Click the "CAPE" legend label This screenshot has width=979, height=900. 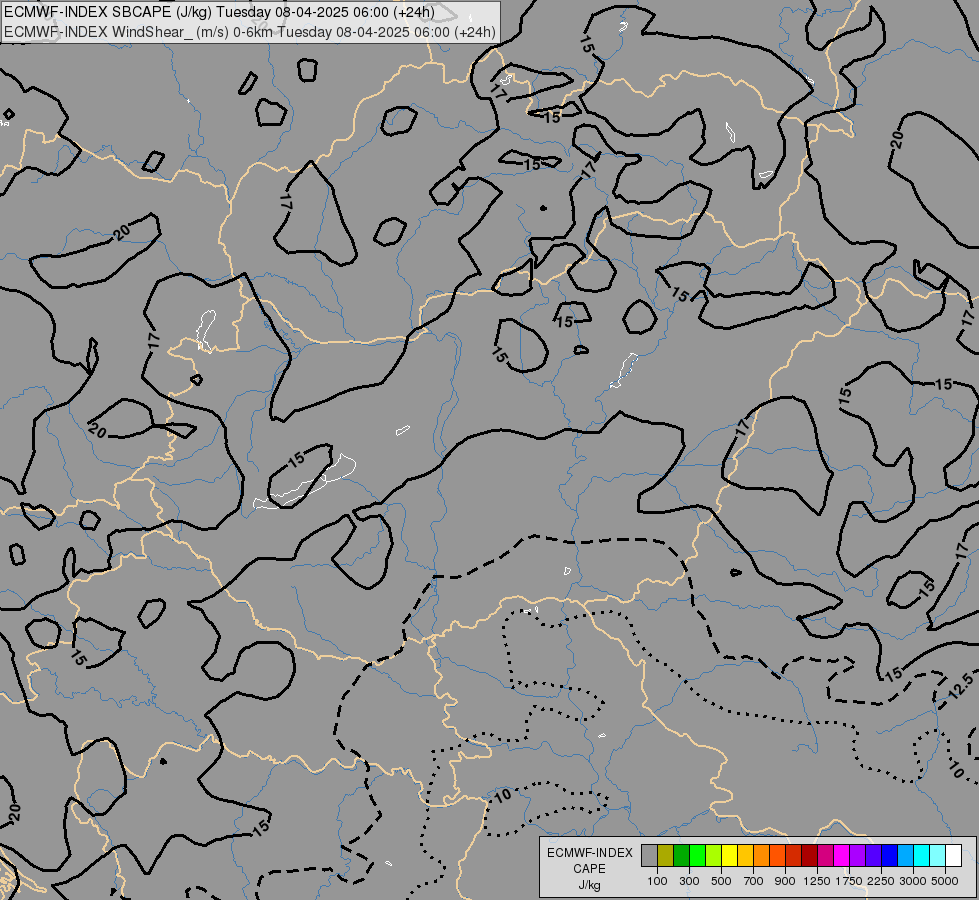[589, 869]
